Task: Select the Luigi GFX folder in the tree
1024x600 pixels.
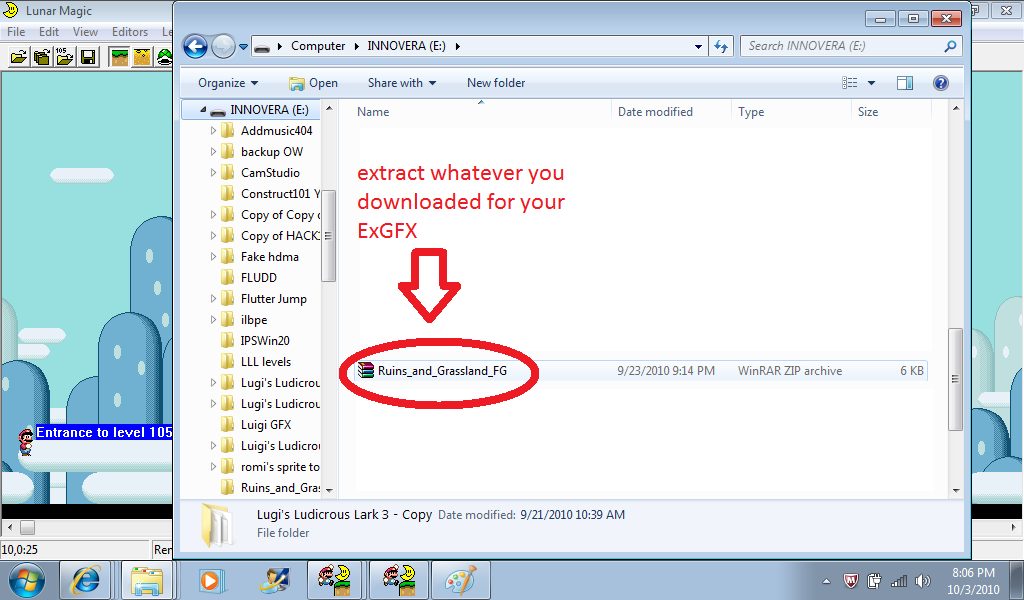Action: click(x=266, y=424)
